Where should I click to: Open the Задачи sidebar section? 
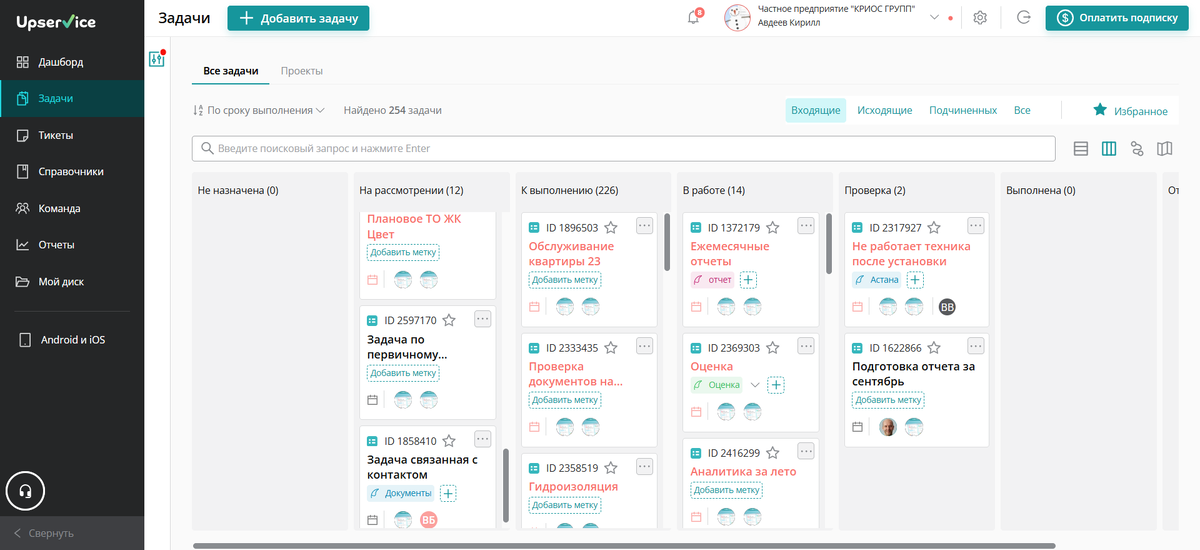(x=72, y=98)
